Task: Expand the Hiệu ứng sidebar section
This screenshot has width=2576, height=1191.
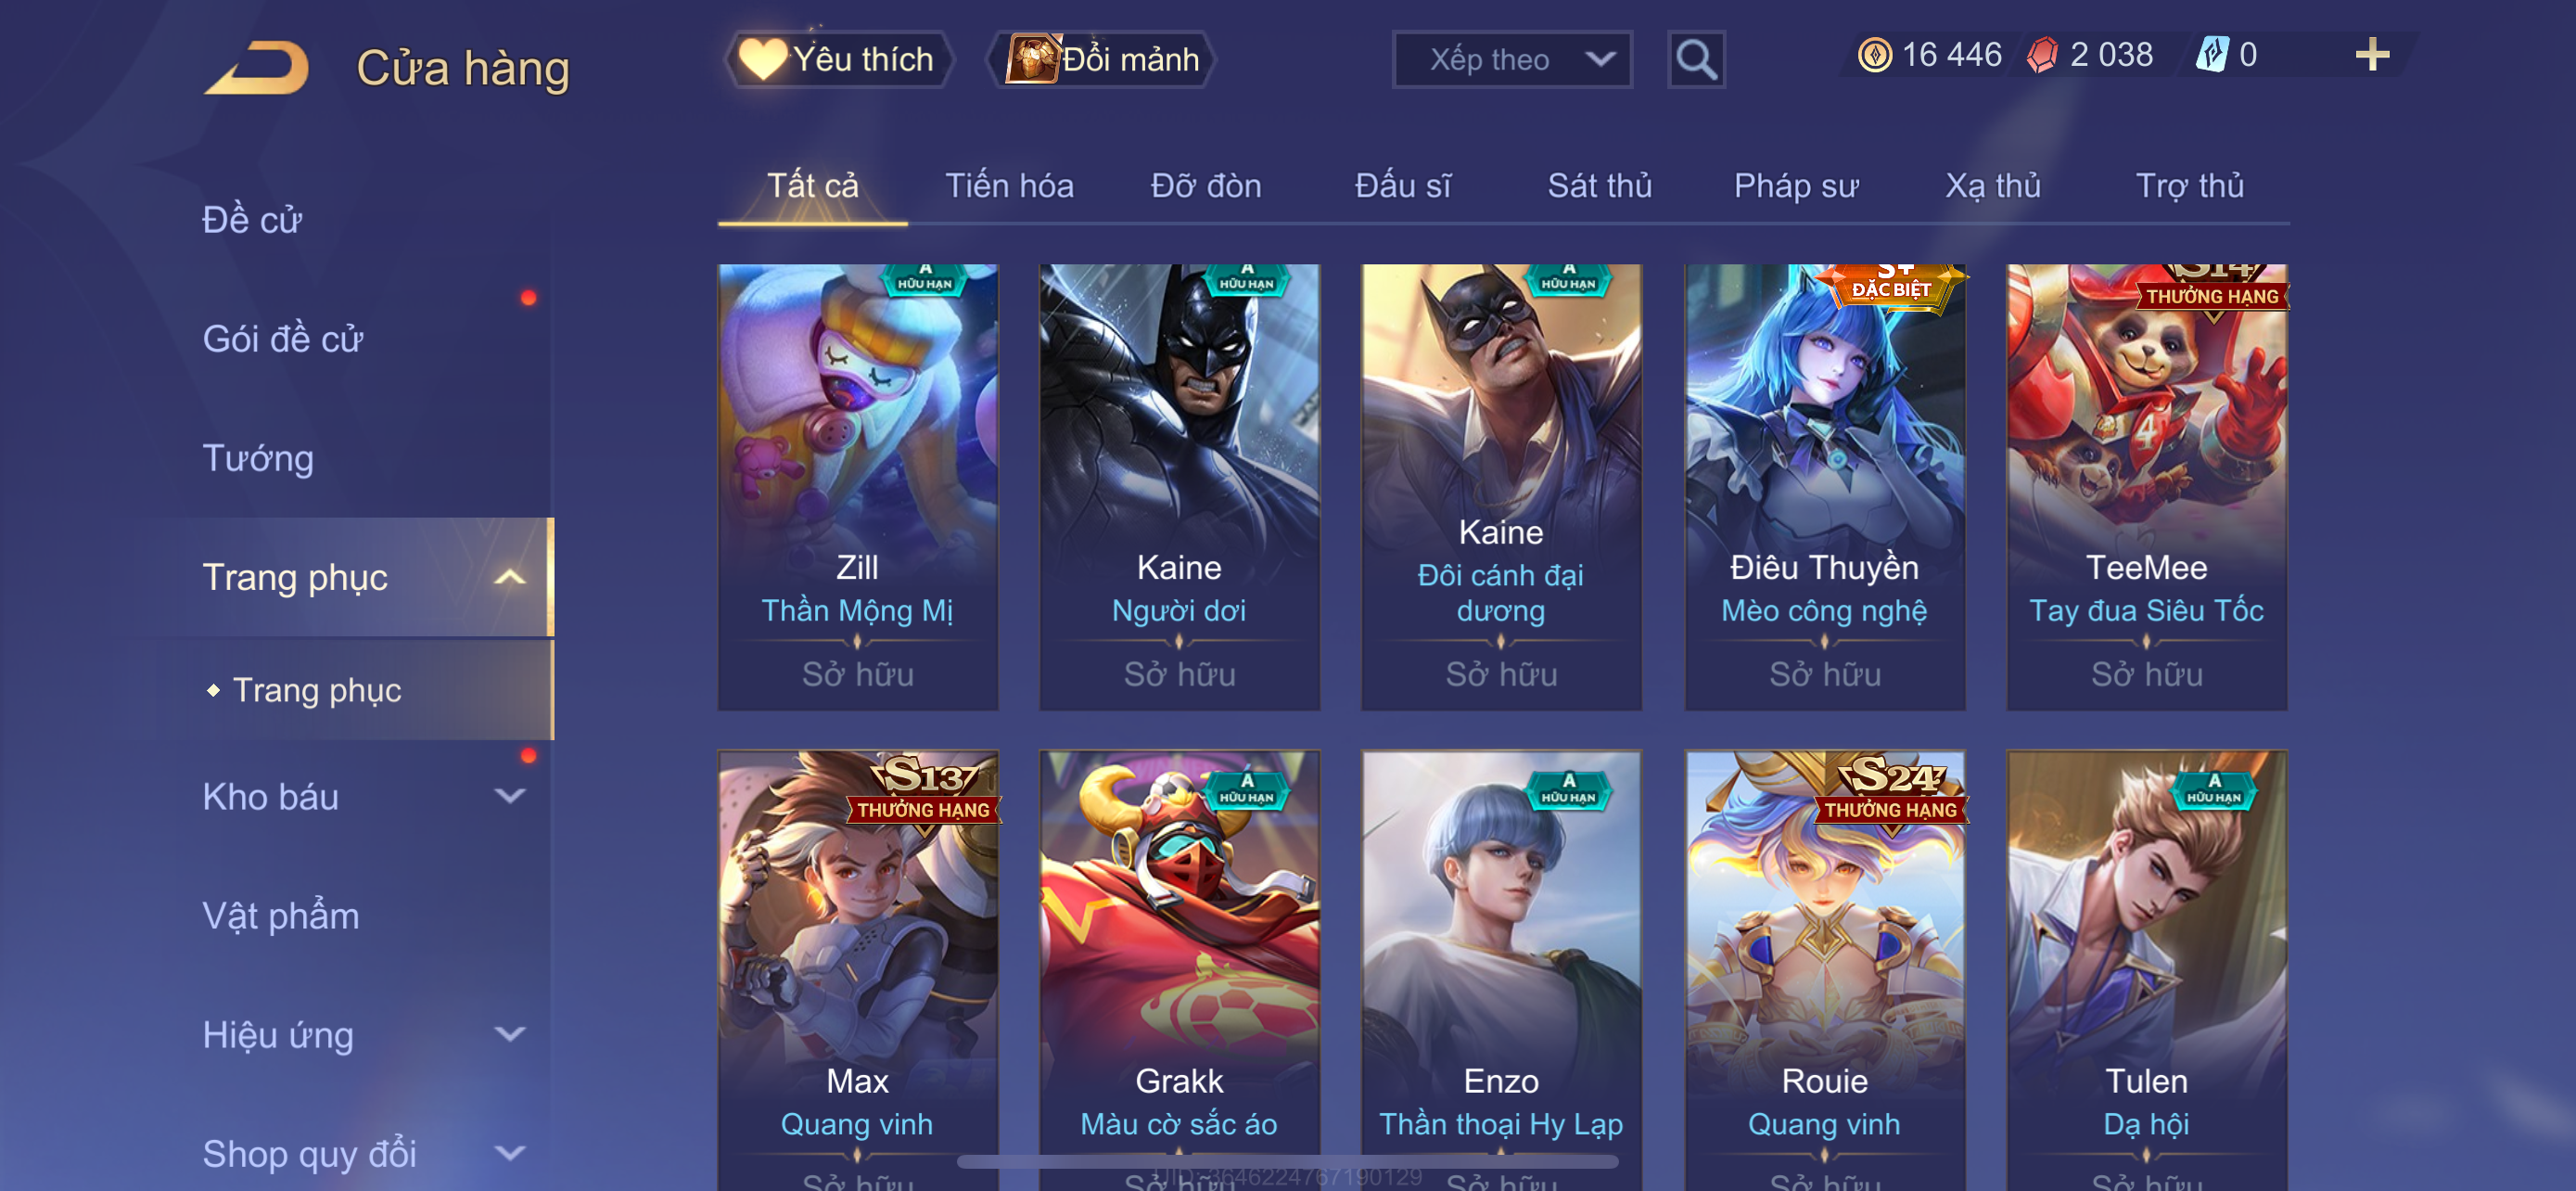Action: coord(510,1034)
